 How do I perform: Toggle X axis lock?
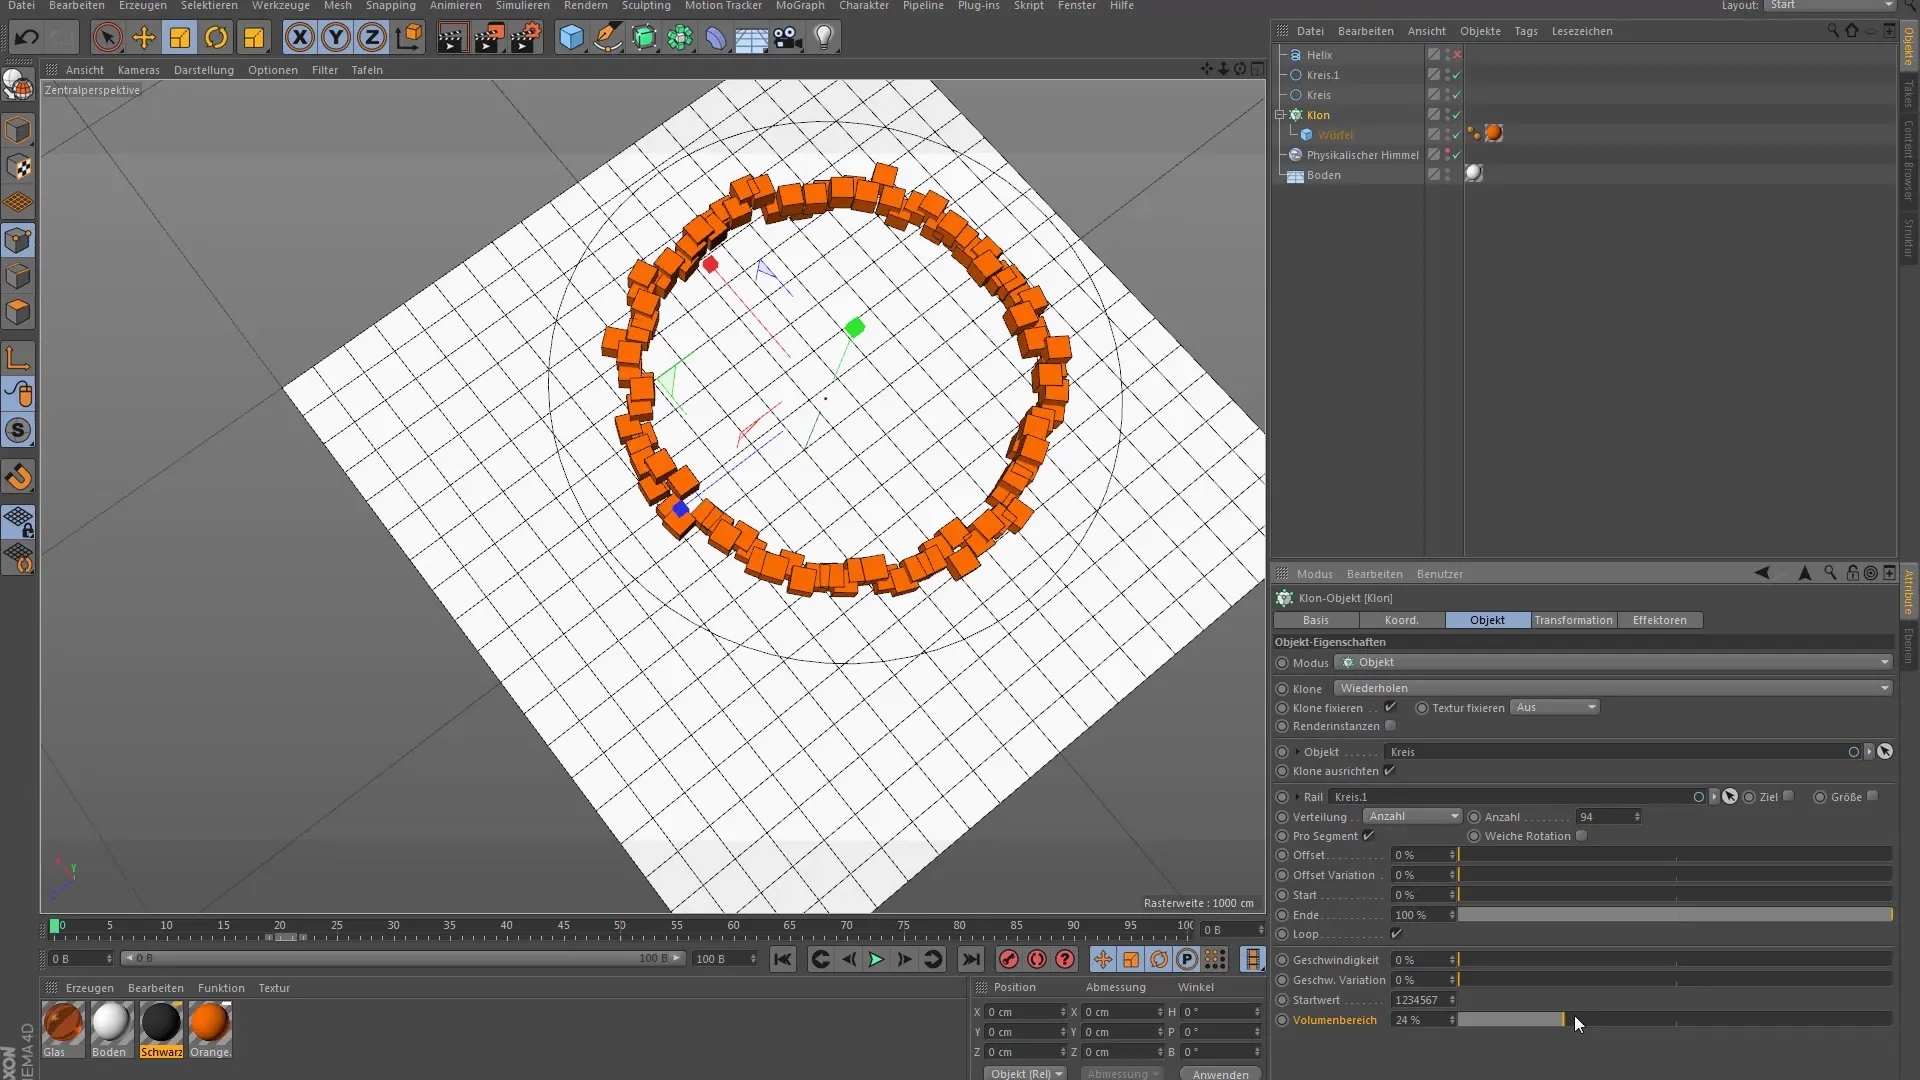(299, 38)
